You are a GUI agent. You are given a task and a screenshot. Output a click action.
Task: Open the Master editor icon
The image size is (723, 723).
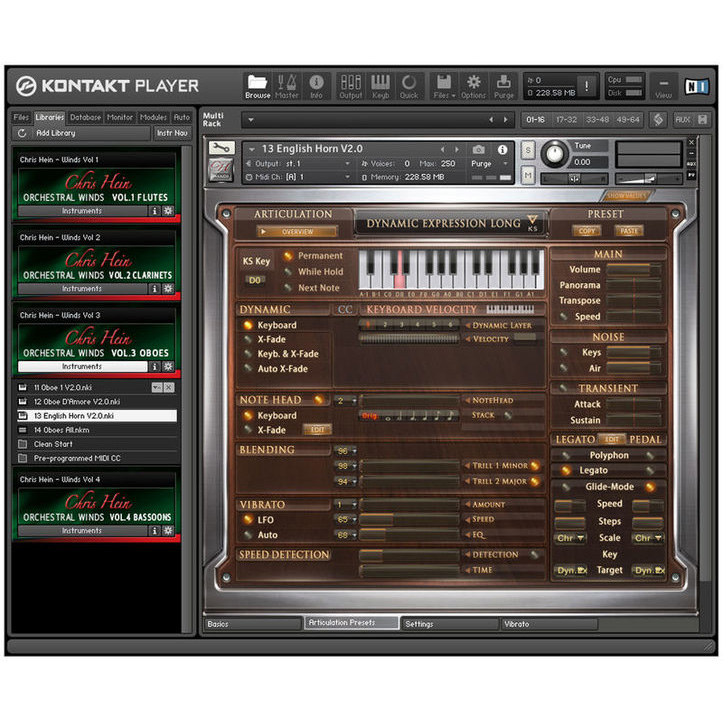[287, 86]
